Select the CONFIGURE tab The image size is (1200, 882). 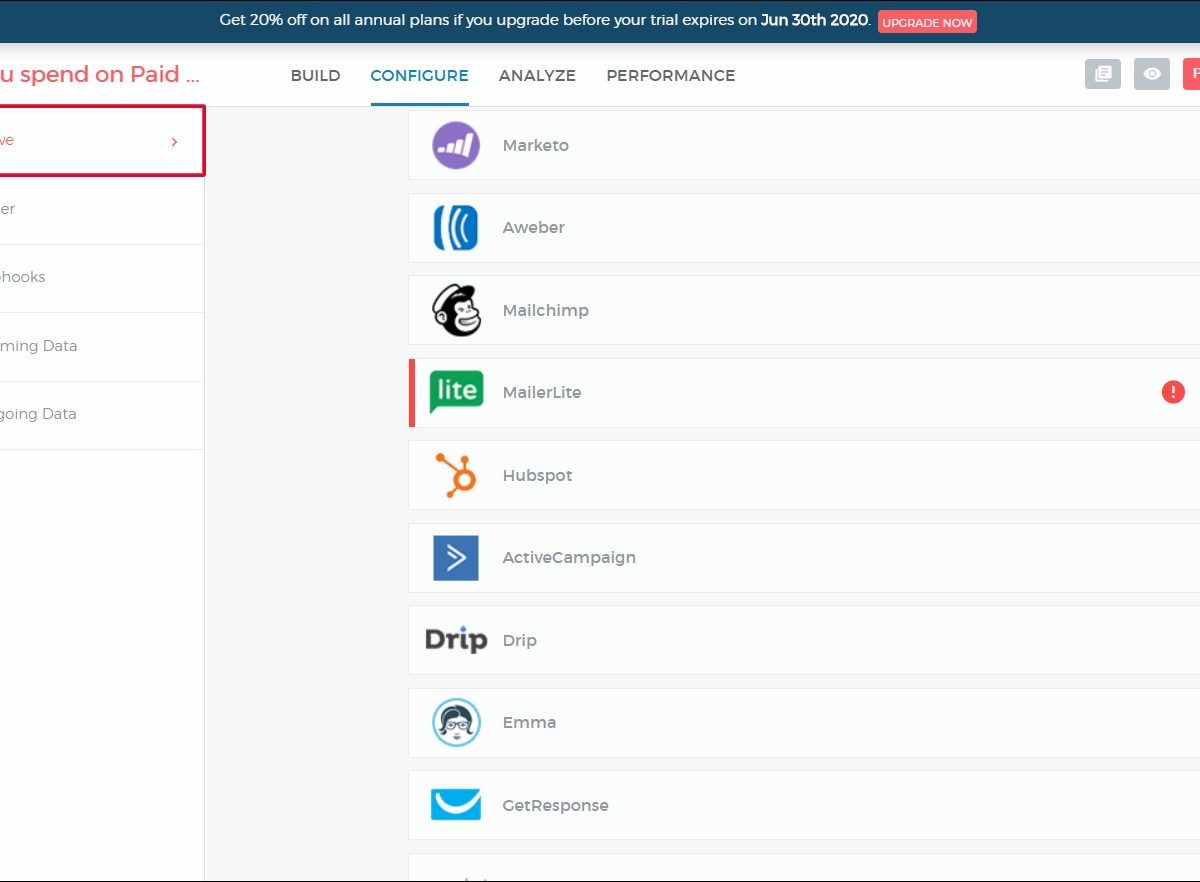click(x=419, y=76)
